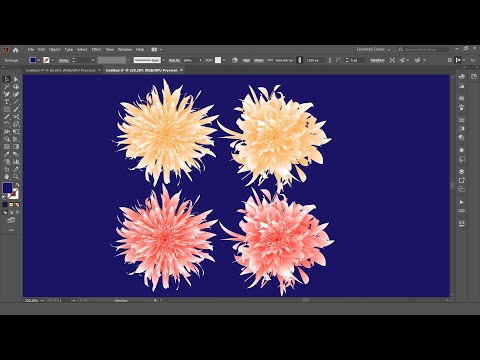Toggle constrain width and height proportions

pos(299,60)
